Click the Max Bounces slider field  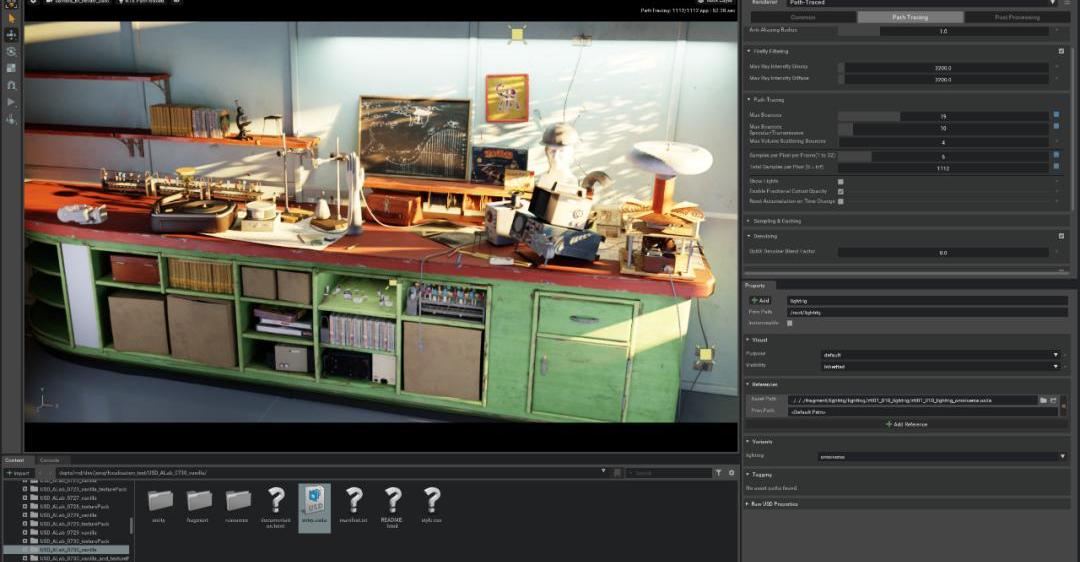click(x=942, y=116)
